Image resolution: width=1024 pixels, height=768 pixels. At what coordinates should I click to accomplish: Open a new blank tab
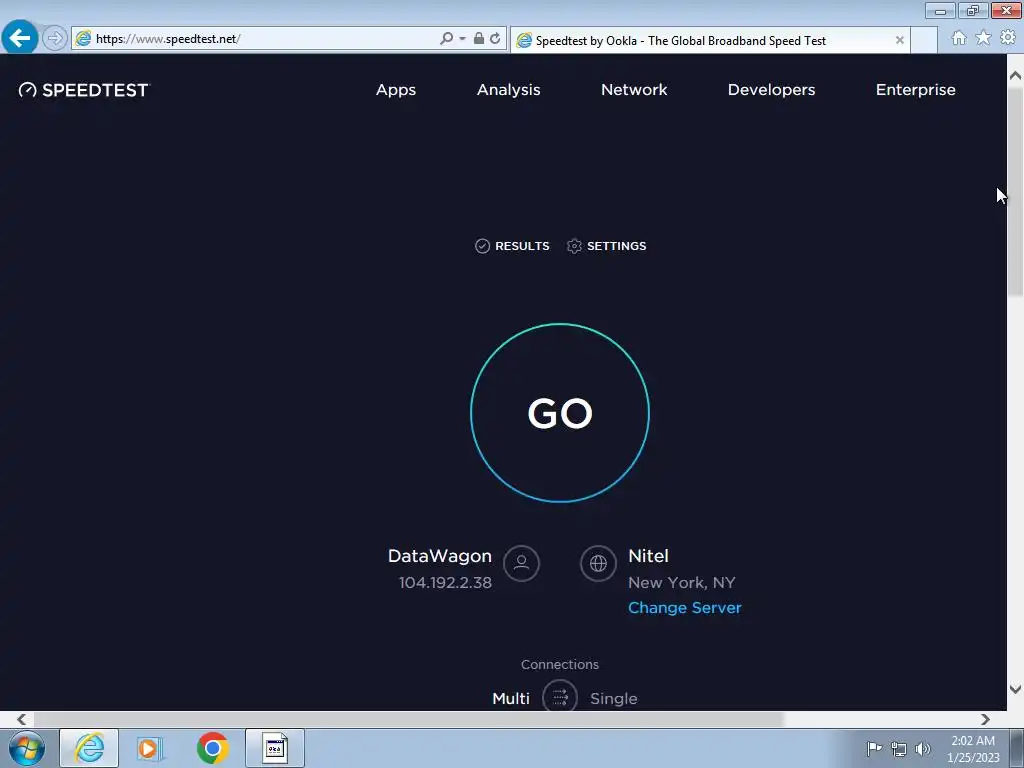click(x=923, y=40)
